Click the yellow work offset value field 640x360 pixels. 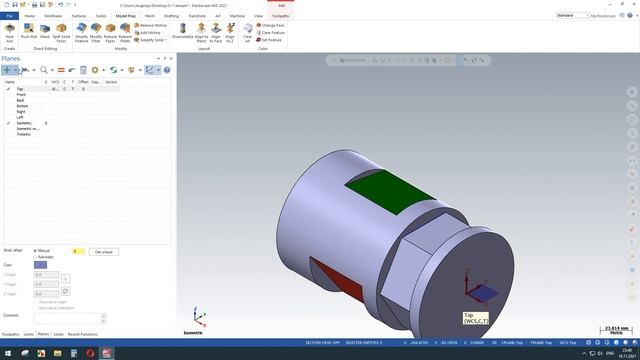[78, 251]
